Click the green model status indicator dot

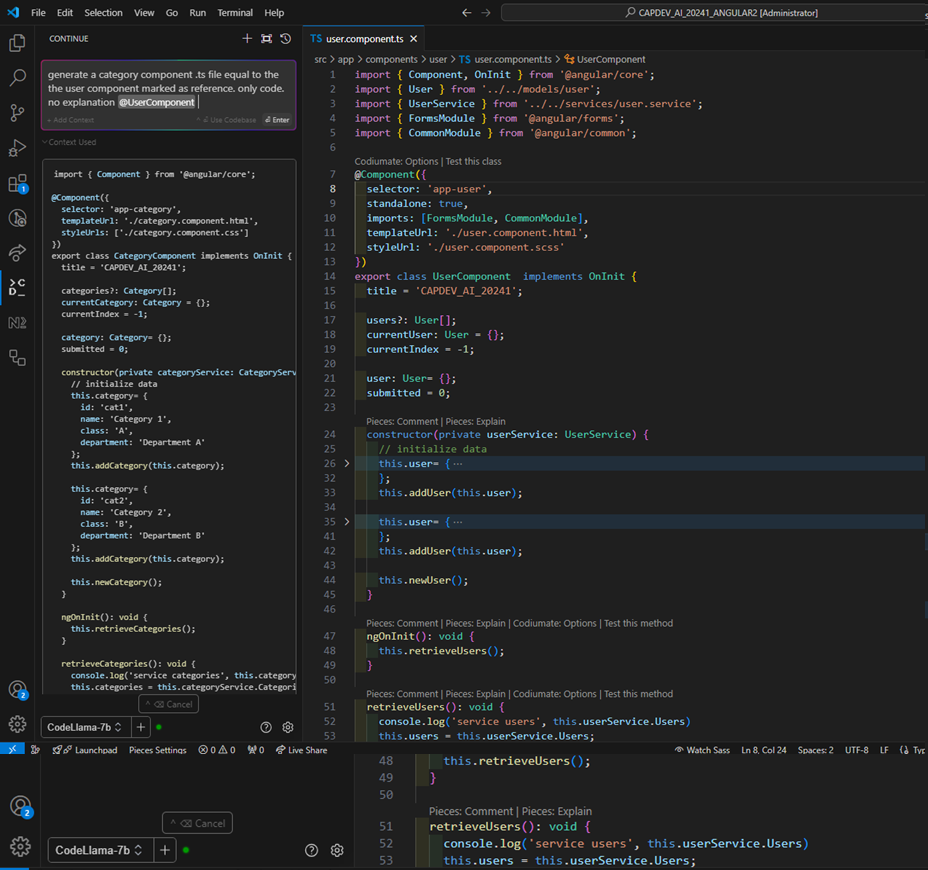[x=160, y=727]
